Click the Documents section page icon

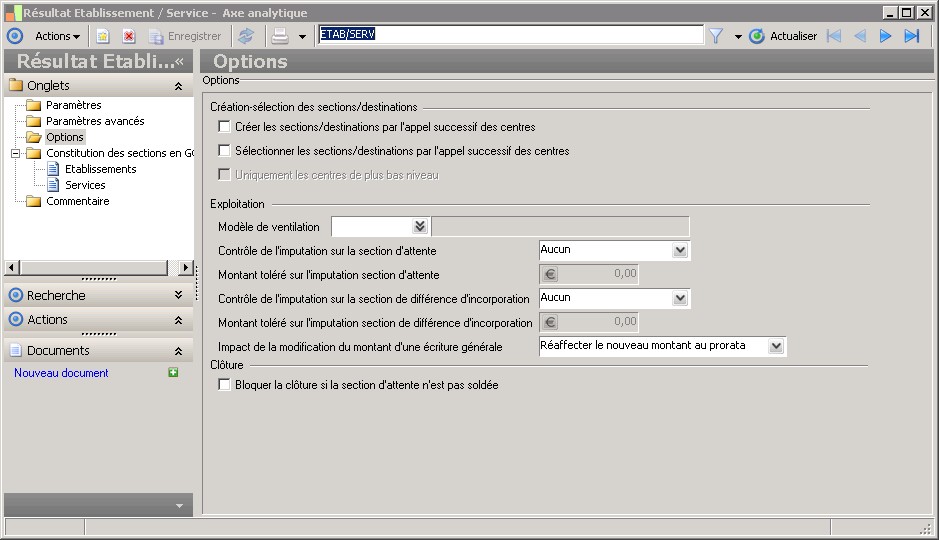pos(16,350)
